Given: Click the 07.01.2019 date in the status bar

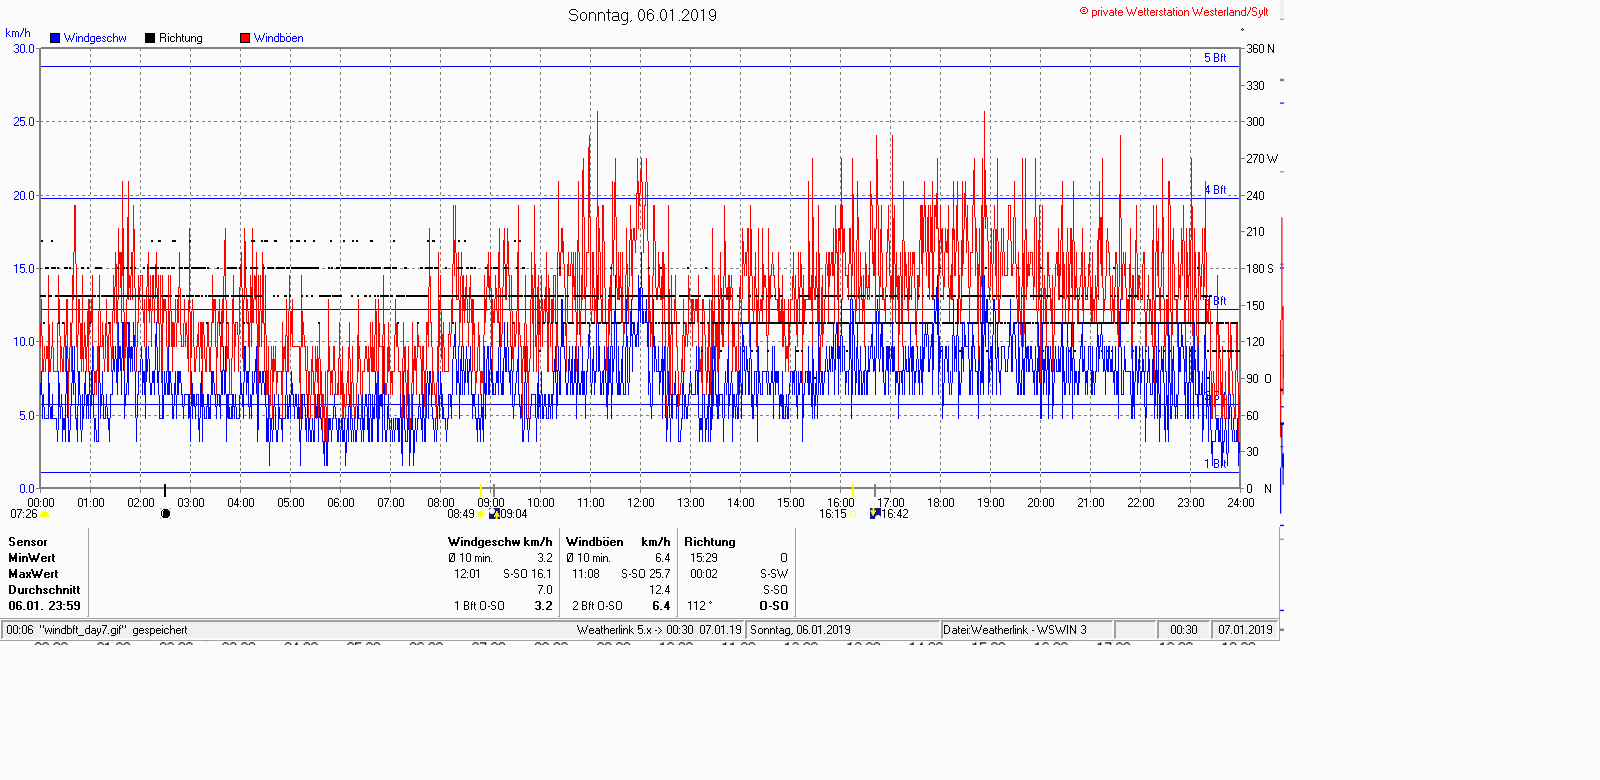Looking at the screenshot, I should [x=1245, y=630].
